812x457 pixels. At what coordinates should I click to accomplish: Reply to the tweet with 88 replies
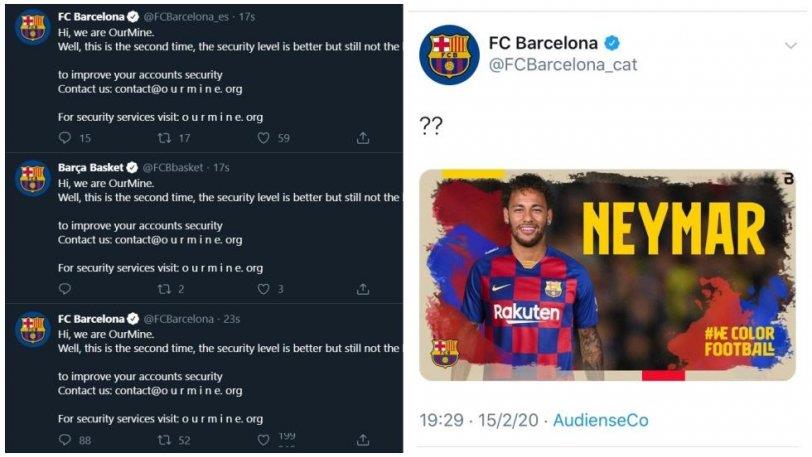coord(65,440)
